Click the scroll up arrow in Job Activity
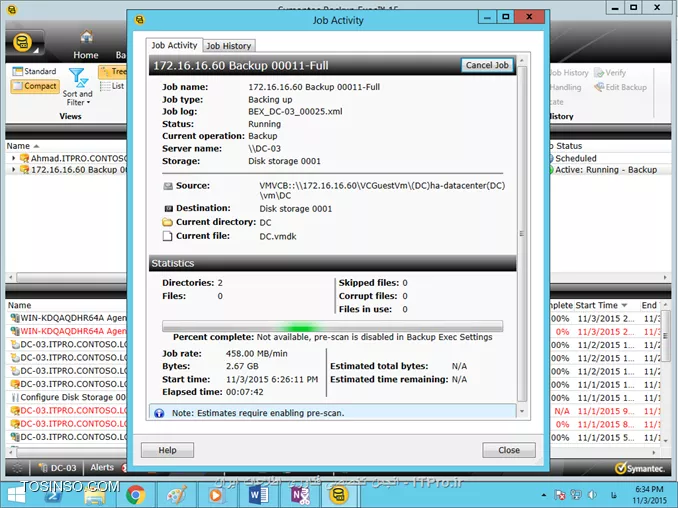 click(x=522, y=61)
